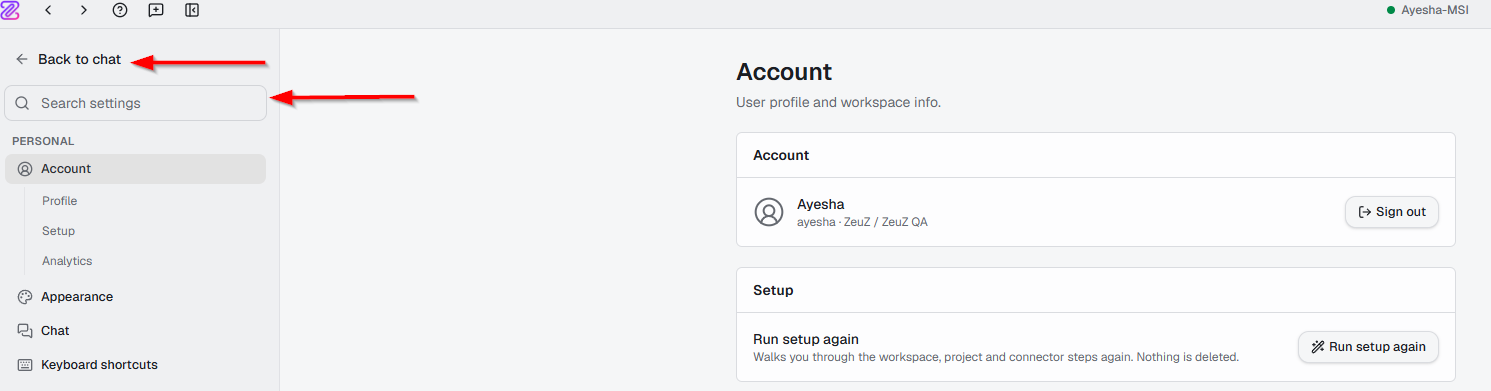Click the green status dot by Ayesha-MSI
This screenshot has width=1491, height=391.
1391,10
